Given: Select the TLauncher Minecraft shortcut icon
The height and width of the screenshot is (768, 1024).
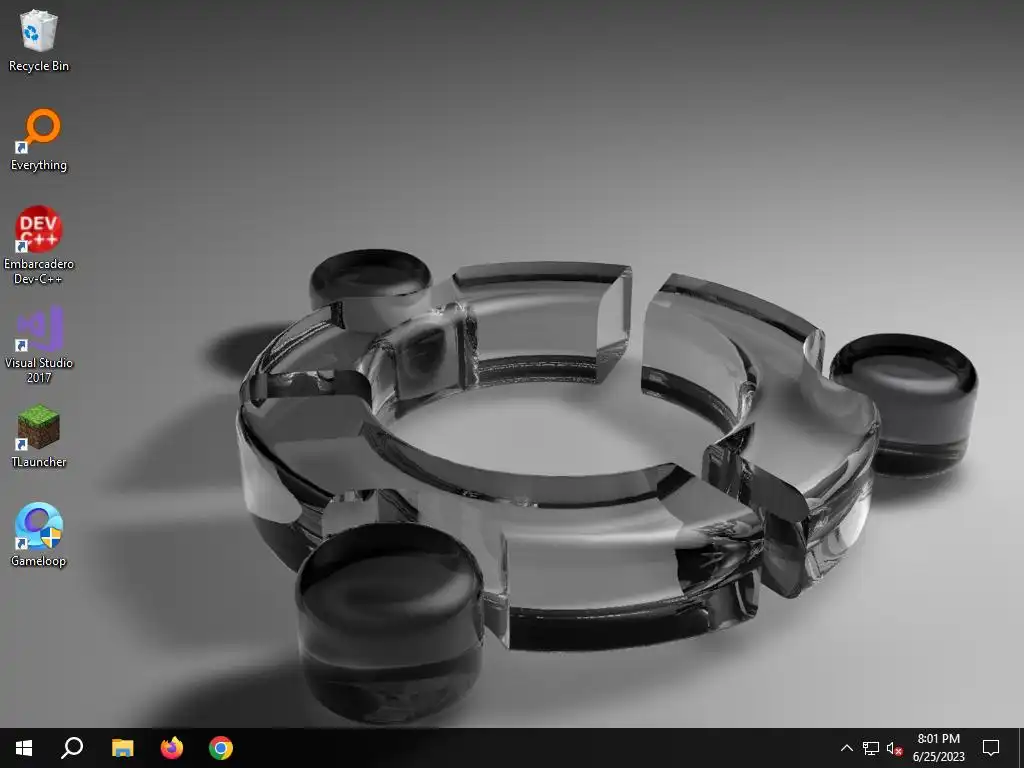Looking at the screenshot, I should point(39,428).
